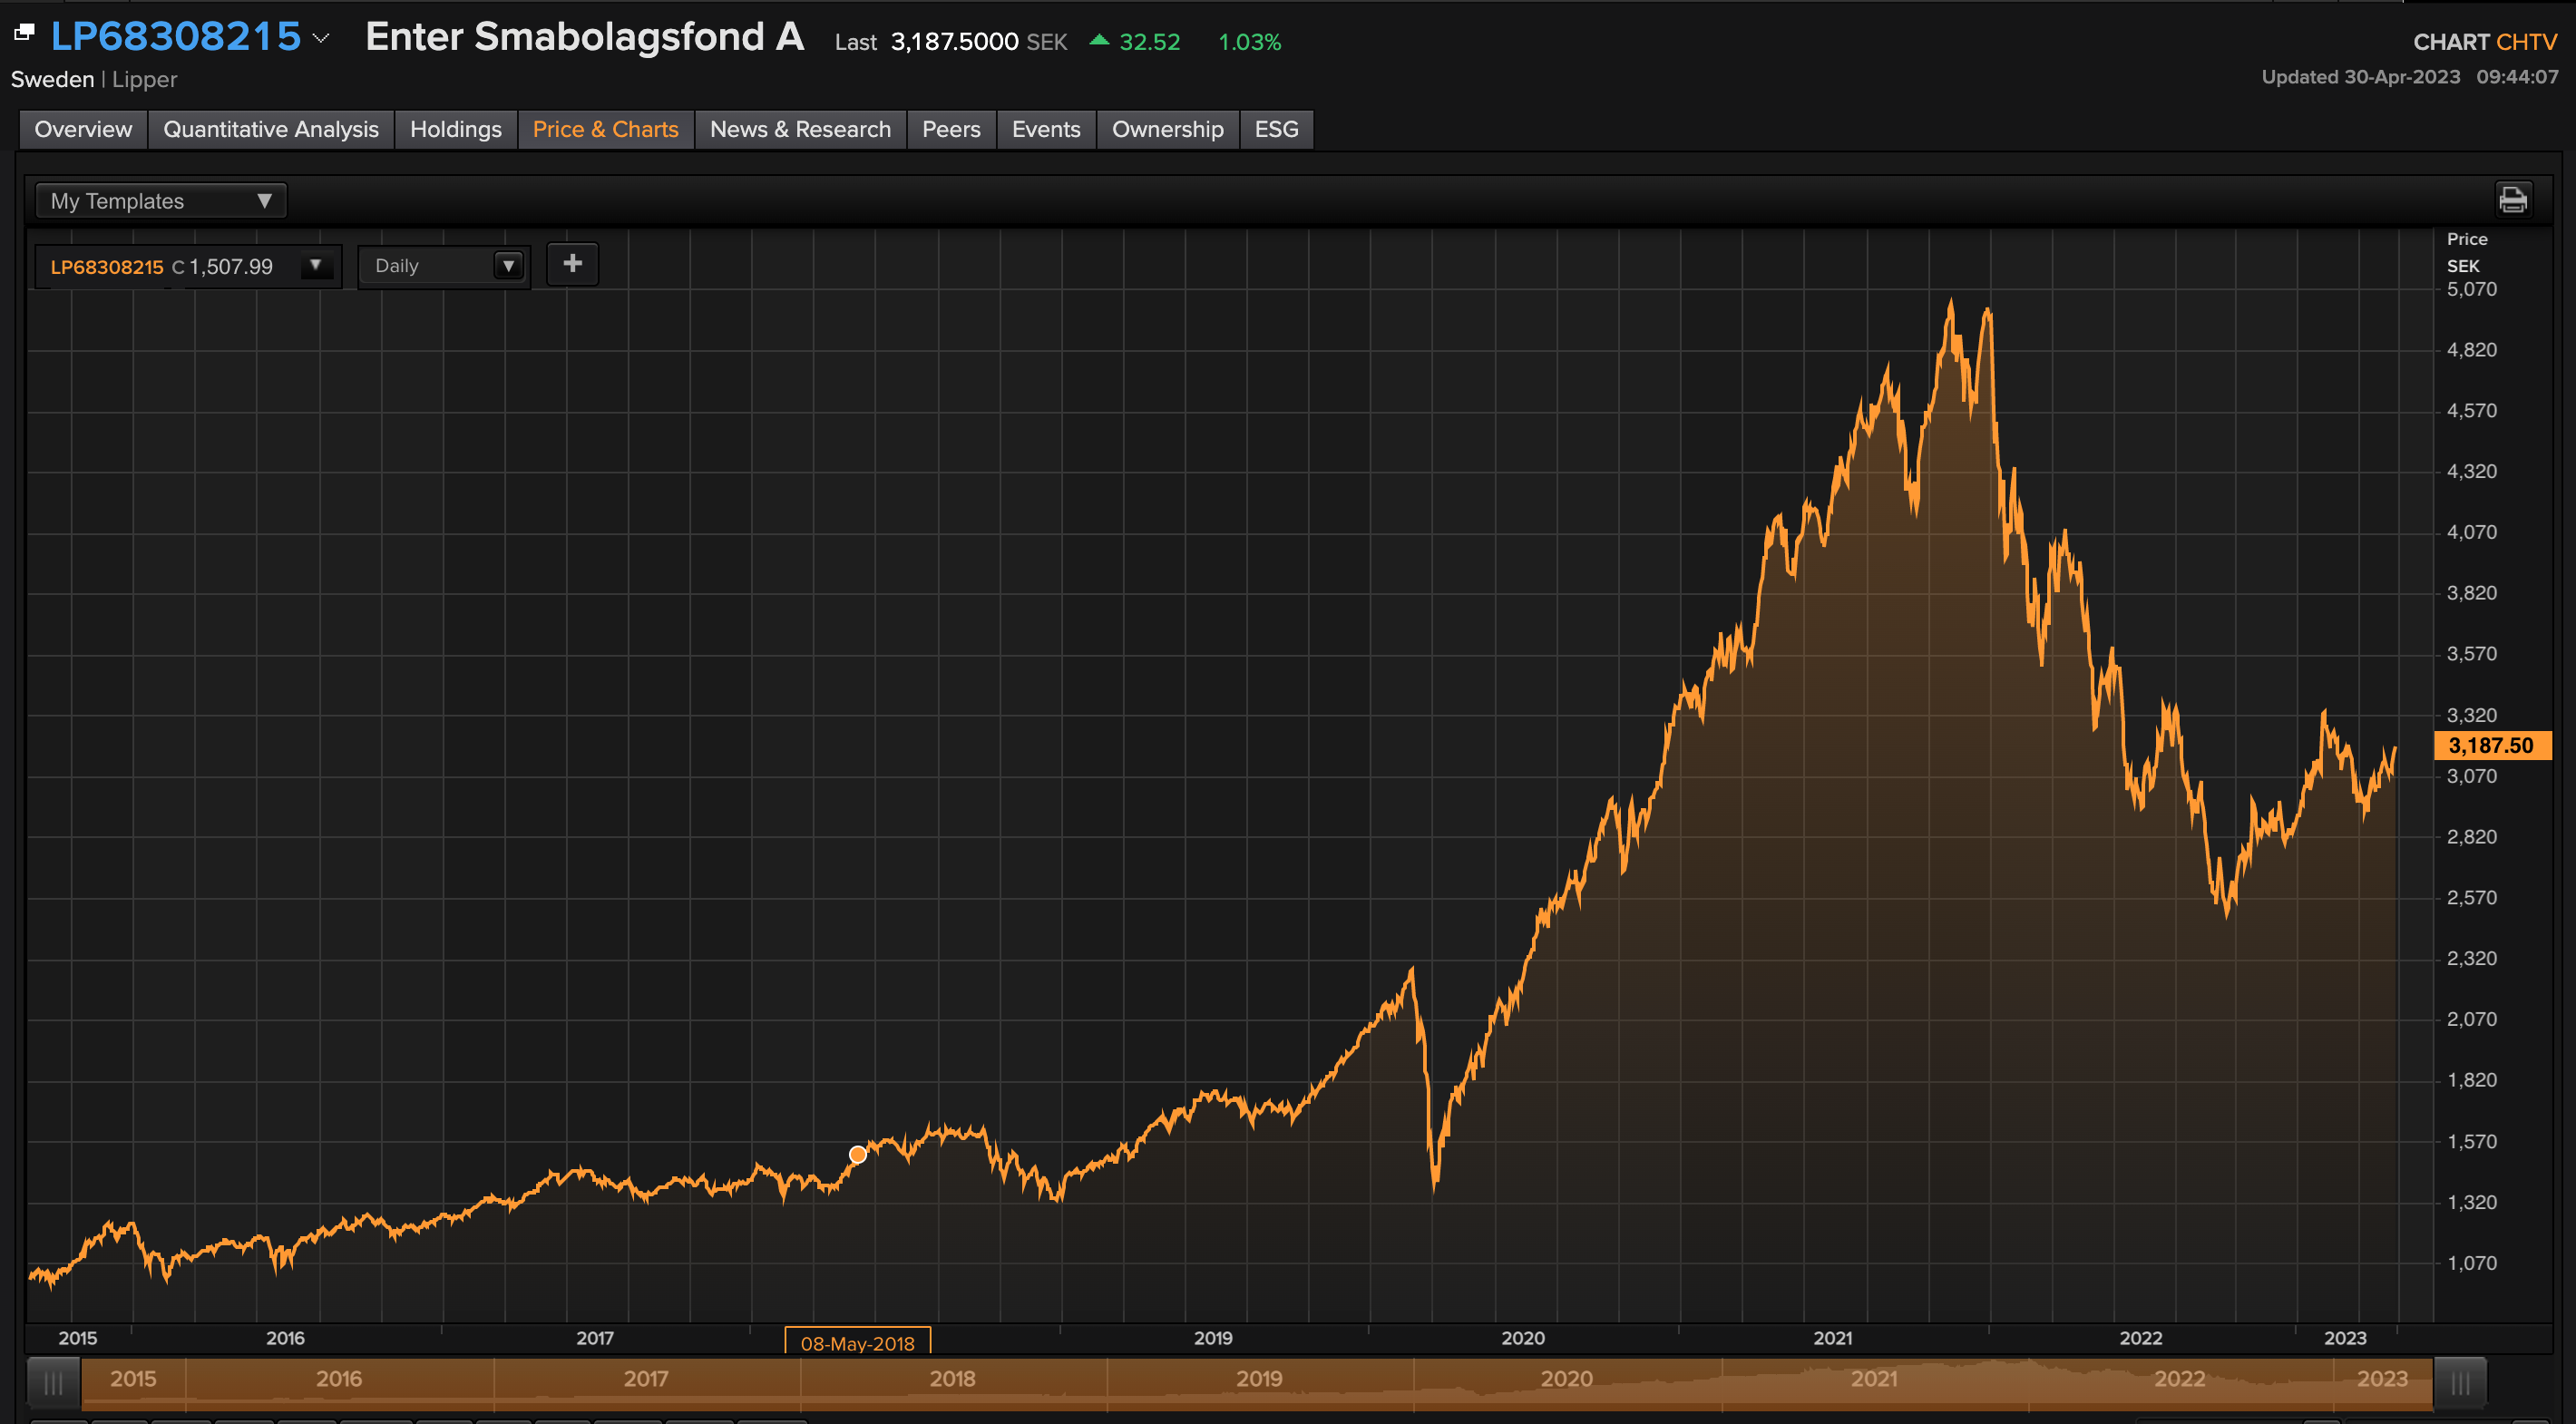
Task: Click the LP68308215 ticker title
Action: [x=176, y=37]
